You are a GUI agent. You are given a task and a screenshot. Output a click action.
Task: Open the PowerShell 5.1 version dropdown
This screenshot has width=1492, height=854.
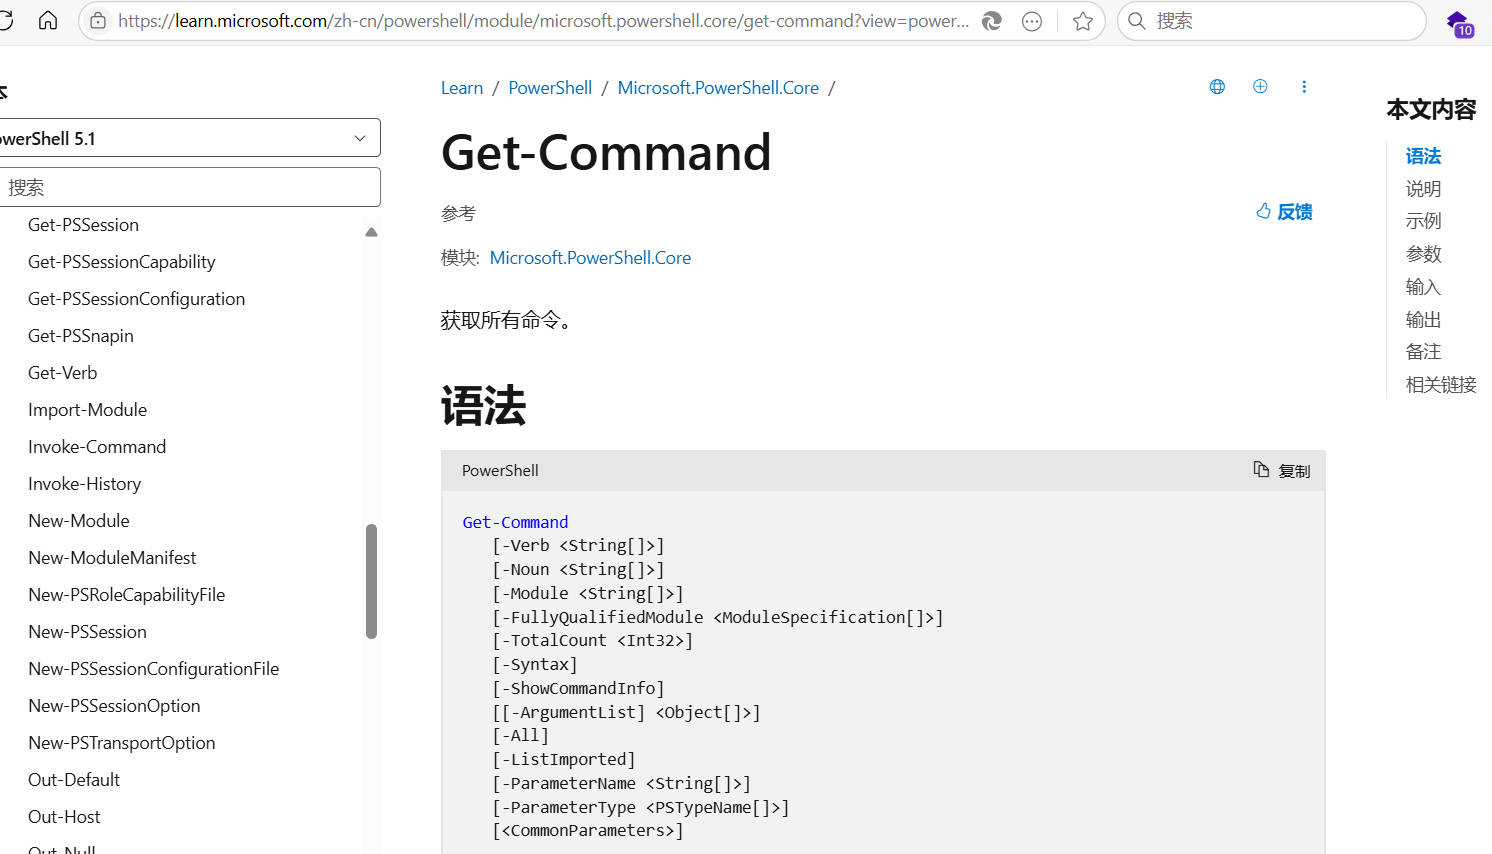(188, 138)
